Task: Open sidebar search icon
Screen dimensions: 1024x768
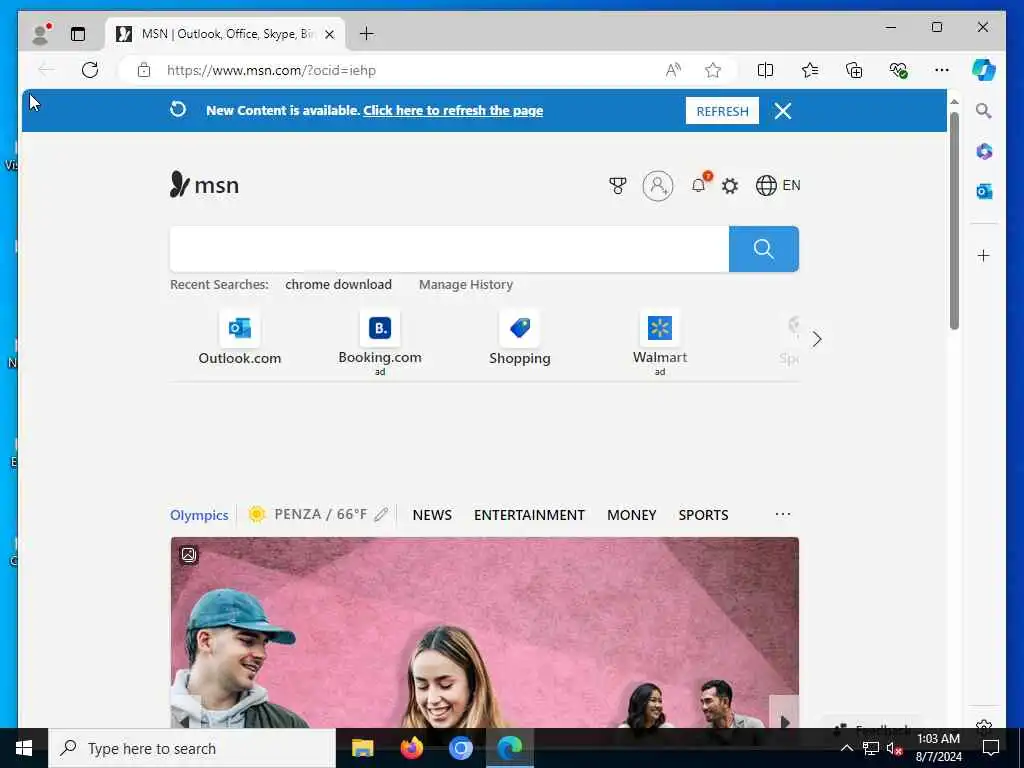Action: pyautogui.click(x=984, y=111)
